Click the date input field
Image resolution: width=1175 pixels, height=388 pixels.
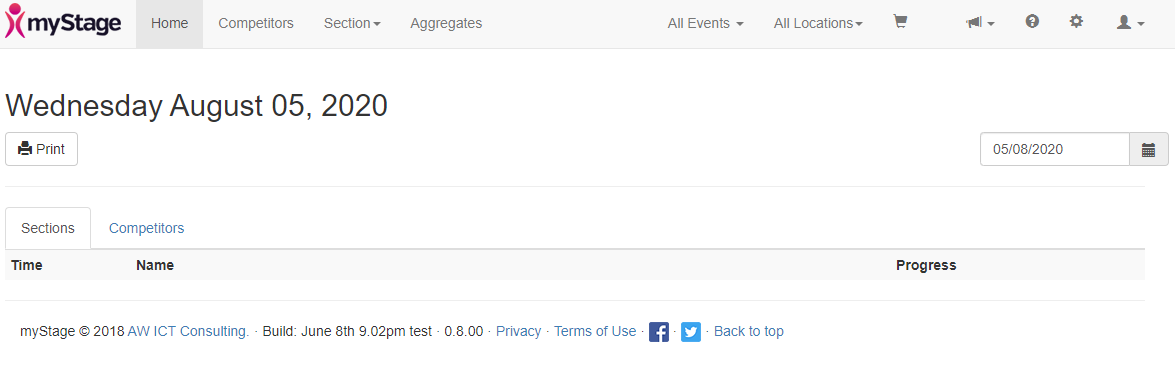tap(1054, 149)
